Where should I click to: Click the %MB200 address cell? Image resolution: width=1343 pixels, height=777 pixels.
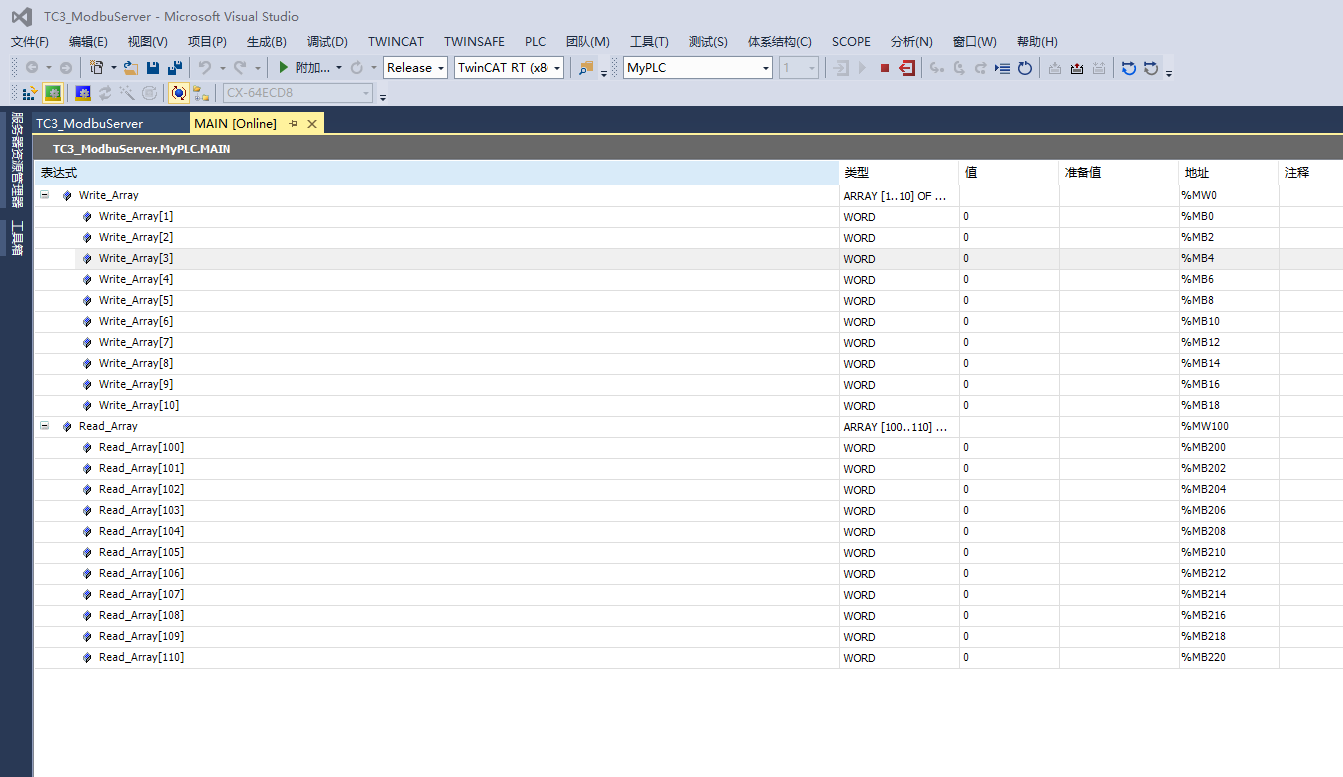[x=1229, y=447]
